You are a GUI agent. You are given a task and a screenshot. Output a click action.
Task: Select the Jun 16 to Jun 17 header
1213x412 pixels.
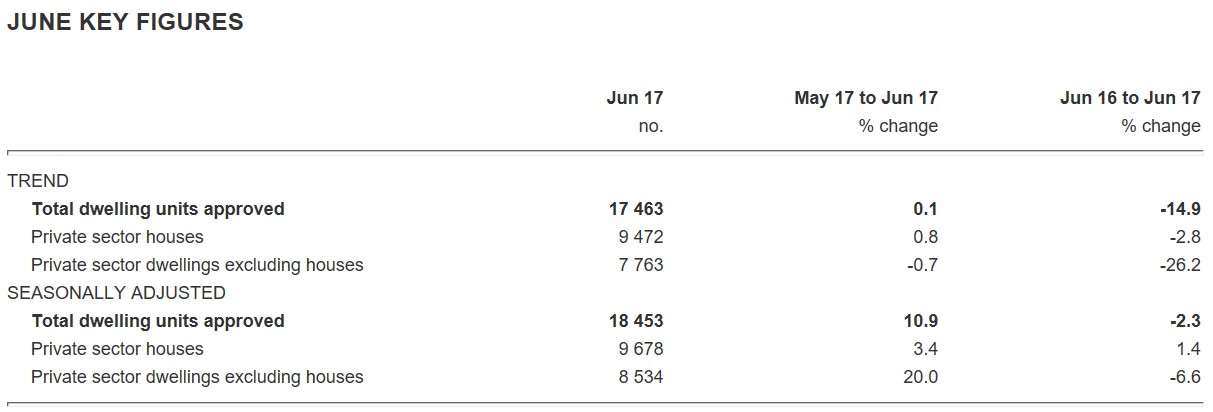(1130, 98)
